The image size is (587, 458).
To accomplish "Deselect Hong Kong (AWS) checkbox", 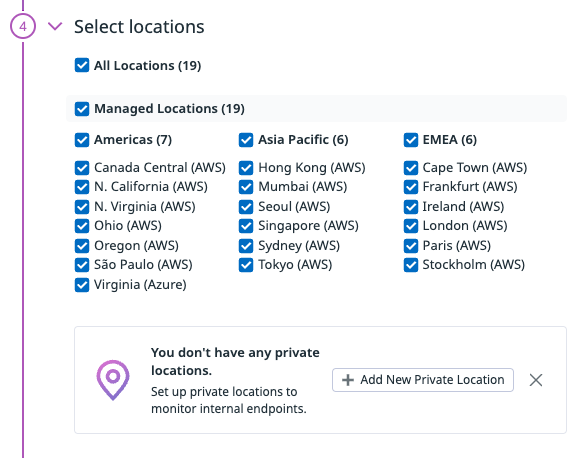I will (246, 168).
